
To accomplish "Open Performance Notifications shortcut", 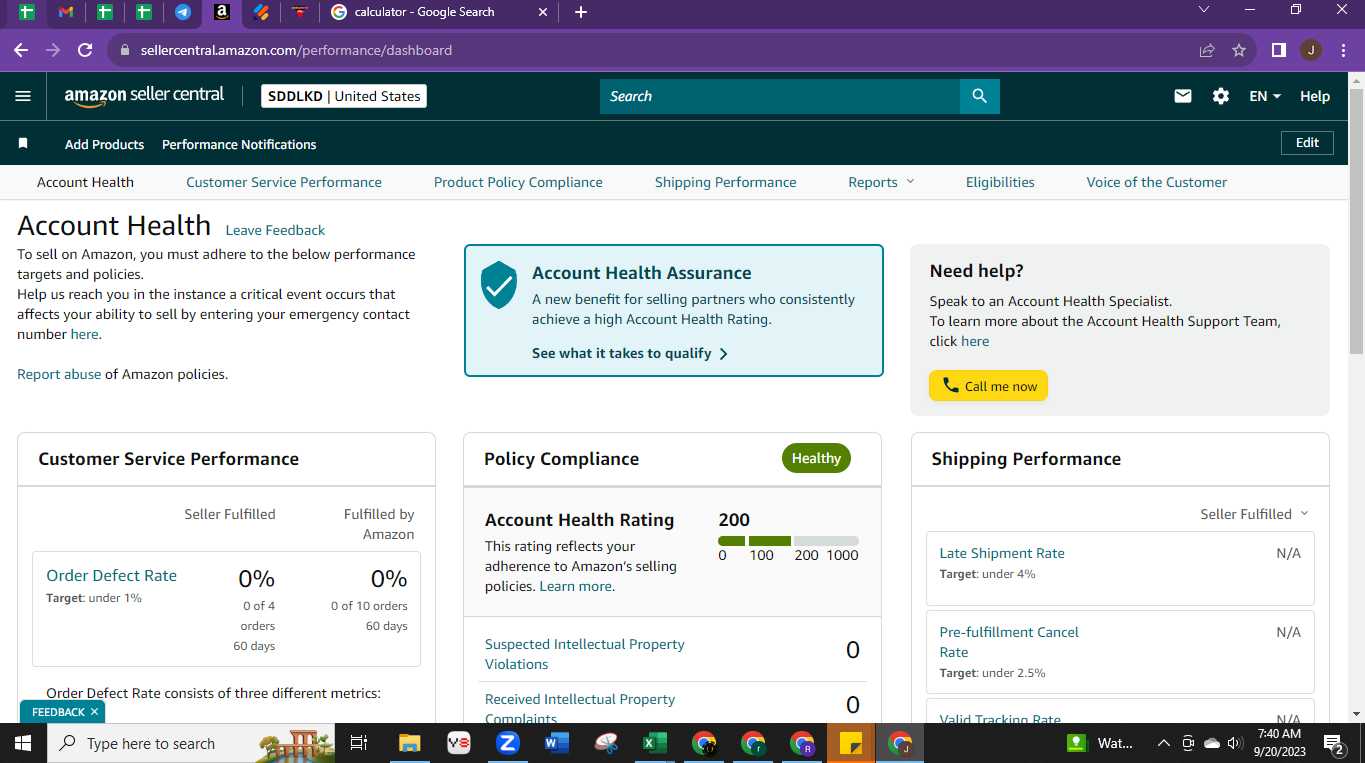I will 239,144.
